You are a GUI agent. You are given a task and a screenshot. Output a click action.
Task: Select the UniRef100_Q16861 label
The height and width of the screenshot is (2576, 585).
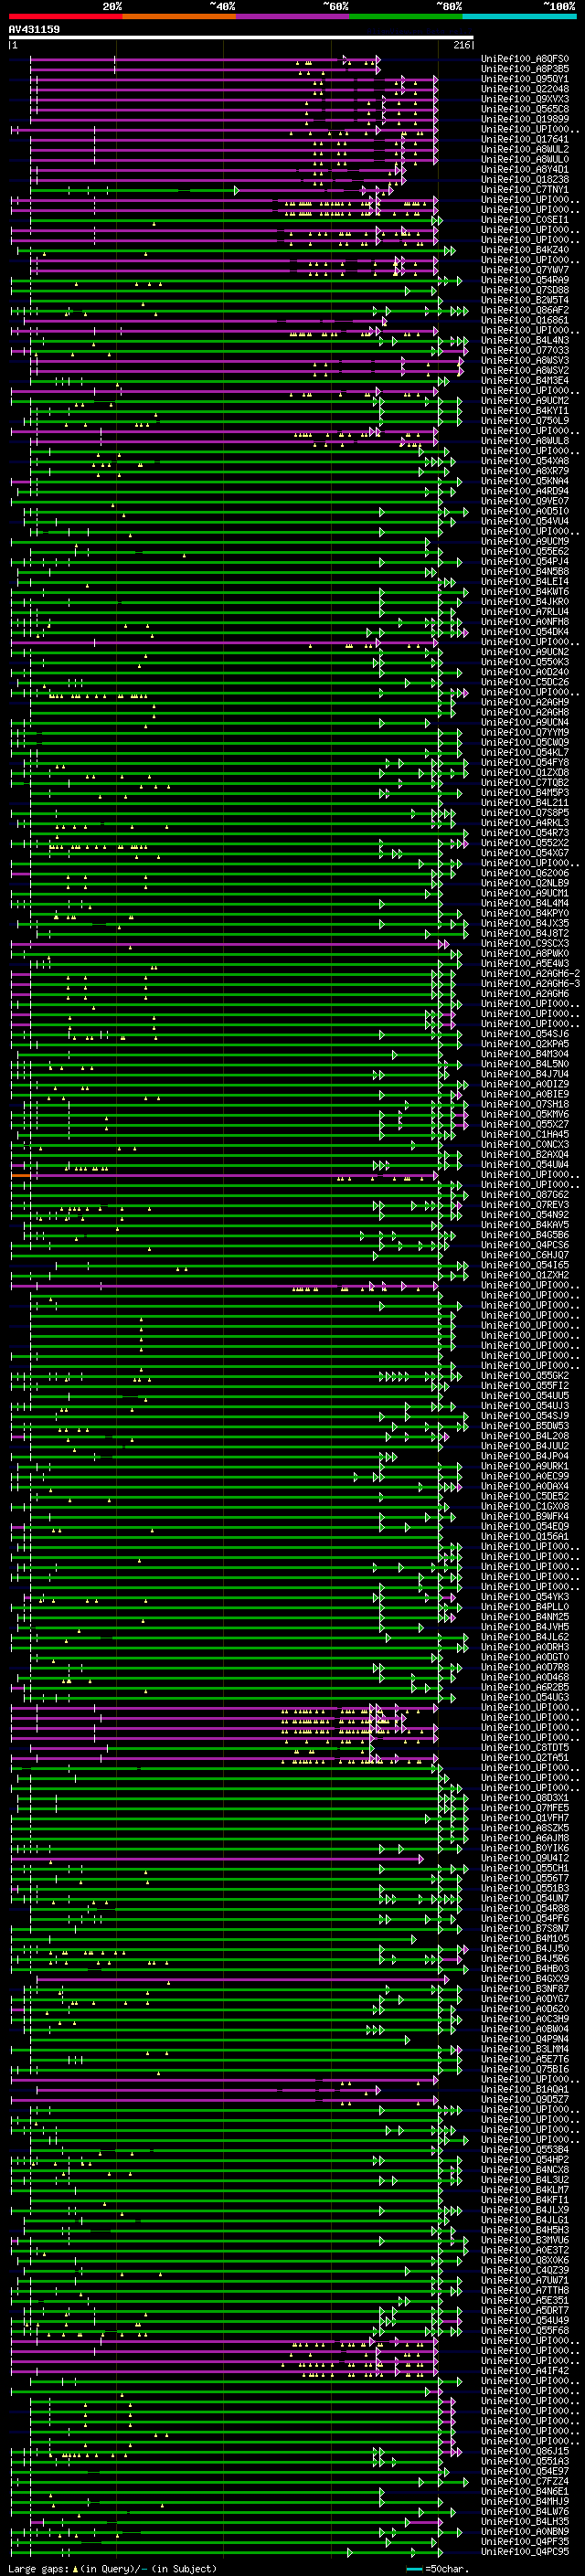525,320
